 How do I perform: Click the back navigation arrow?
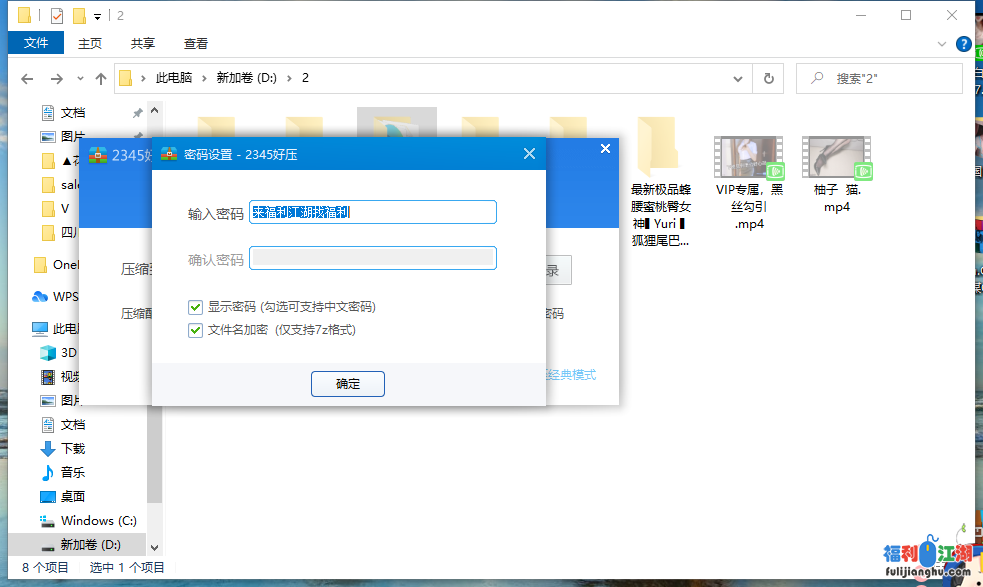pyautogui.click(x=26, y=77)
